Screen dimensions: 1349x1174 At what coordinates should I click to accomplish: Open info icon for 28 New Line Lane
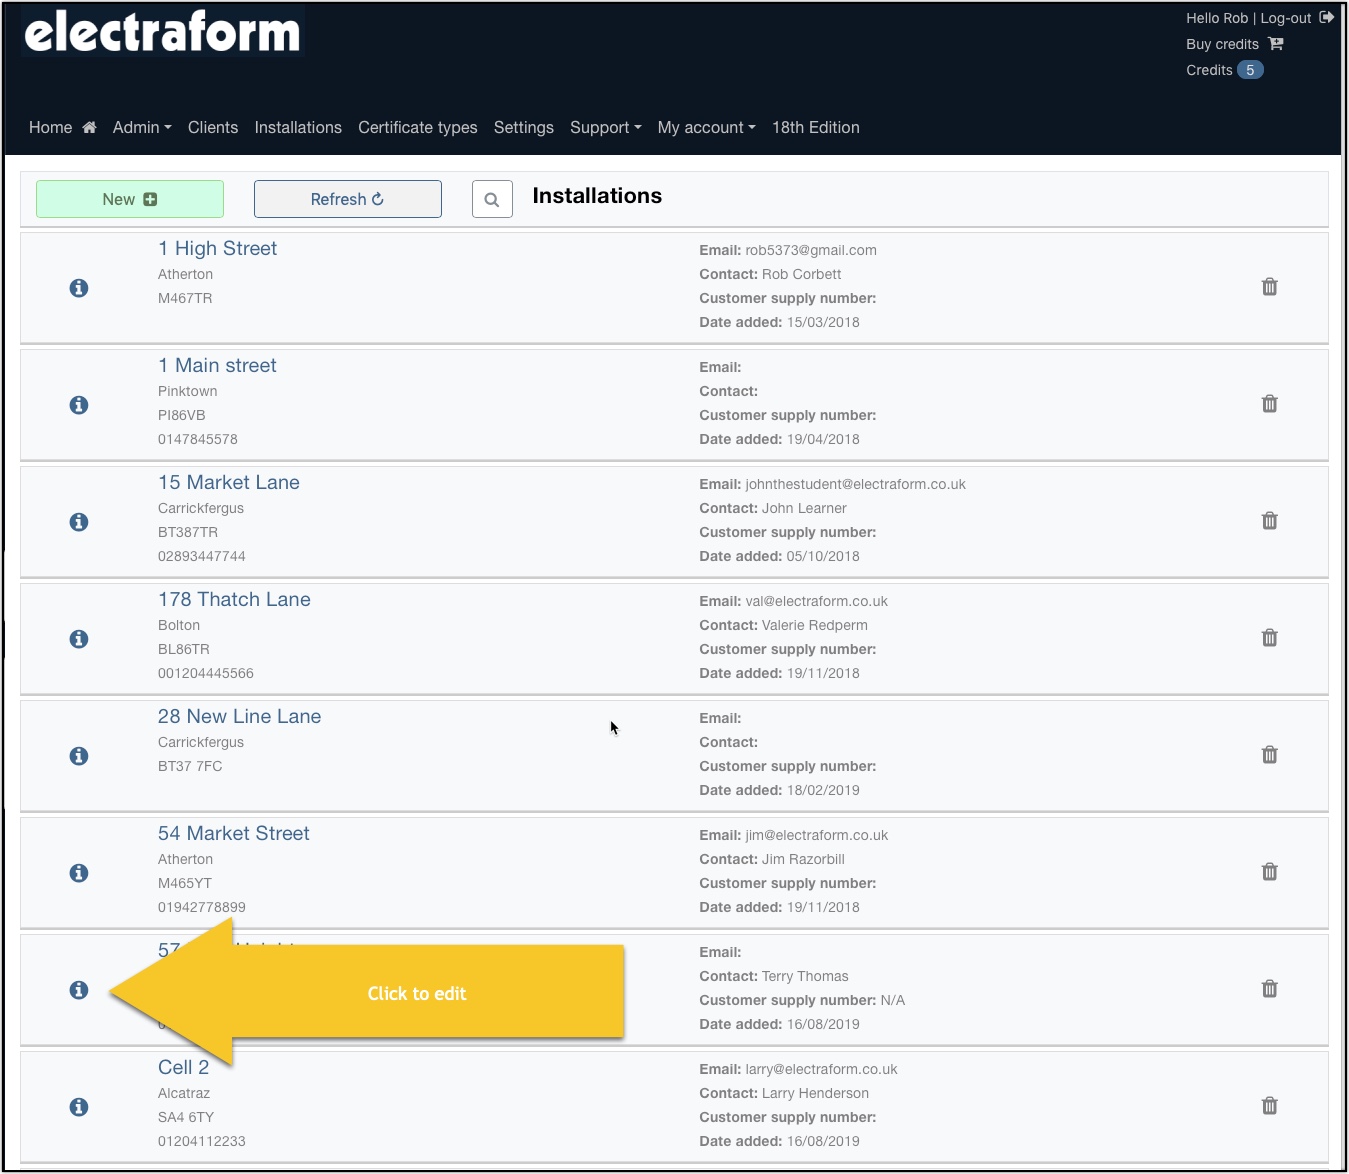coord(79,756)
